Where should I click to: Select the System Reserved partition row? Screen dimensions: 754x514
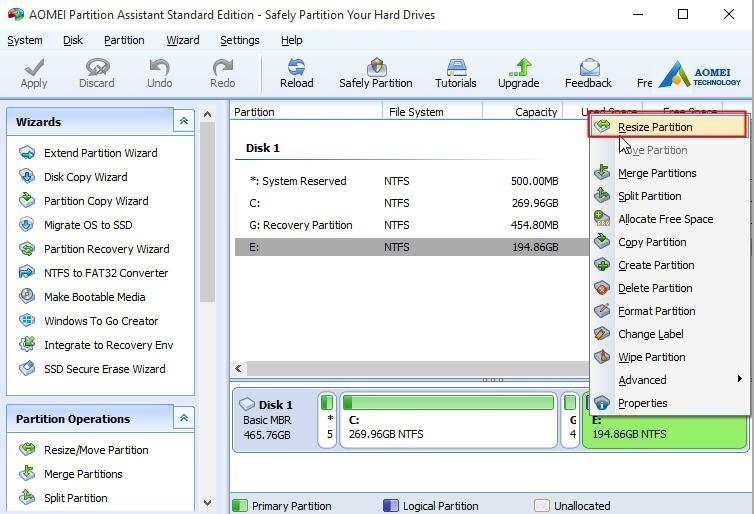click(412, 181)
